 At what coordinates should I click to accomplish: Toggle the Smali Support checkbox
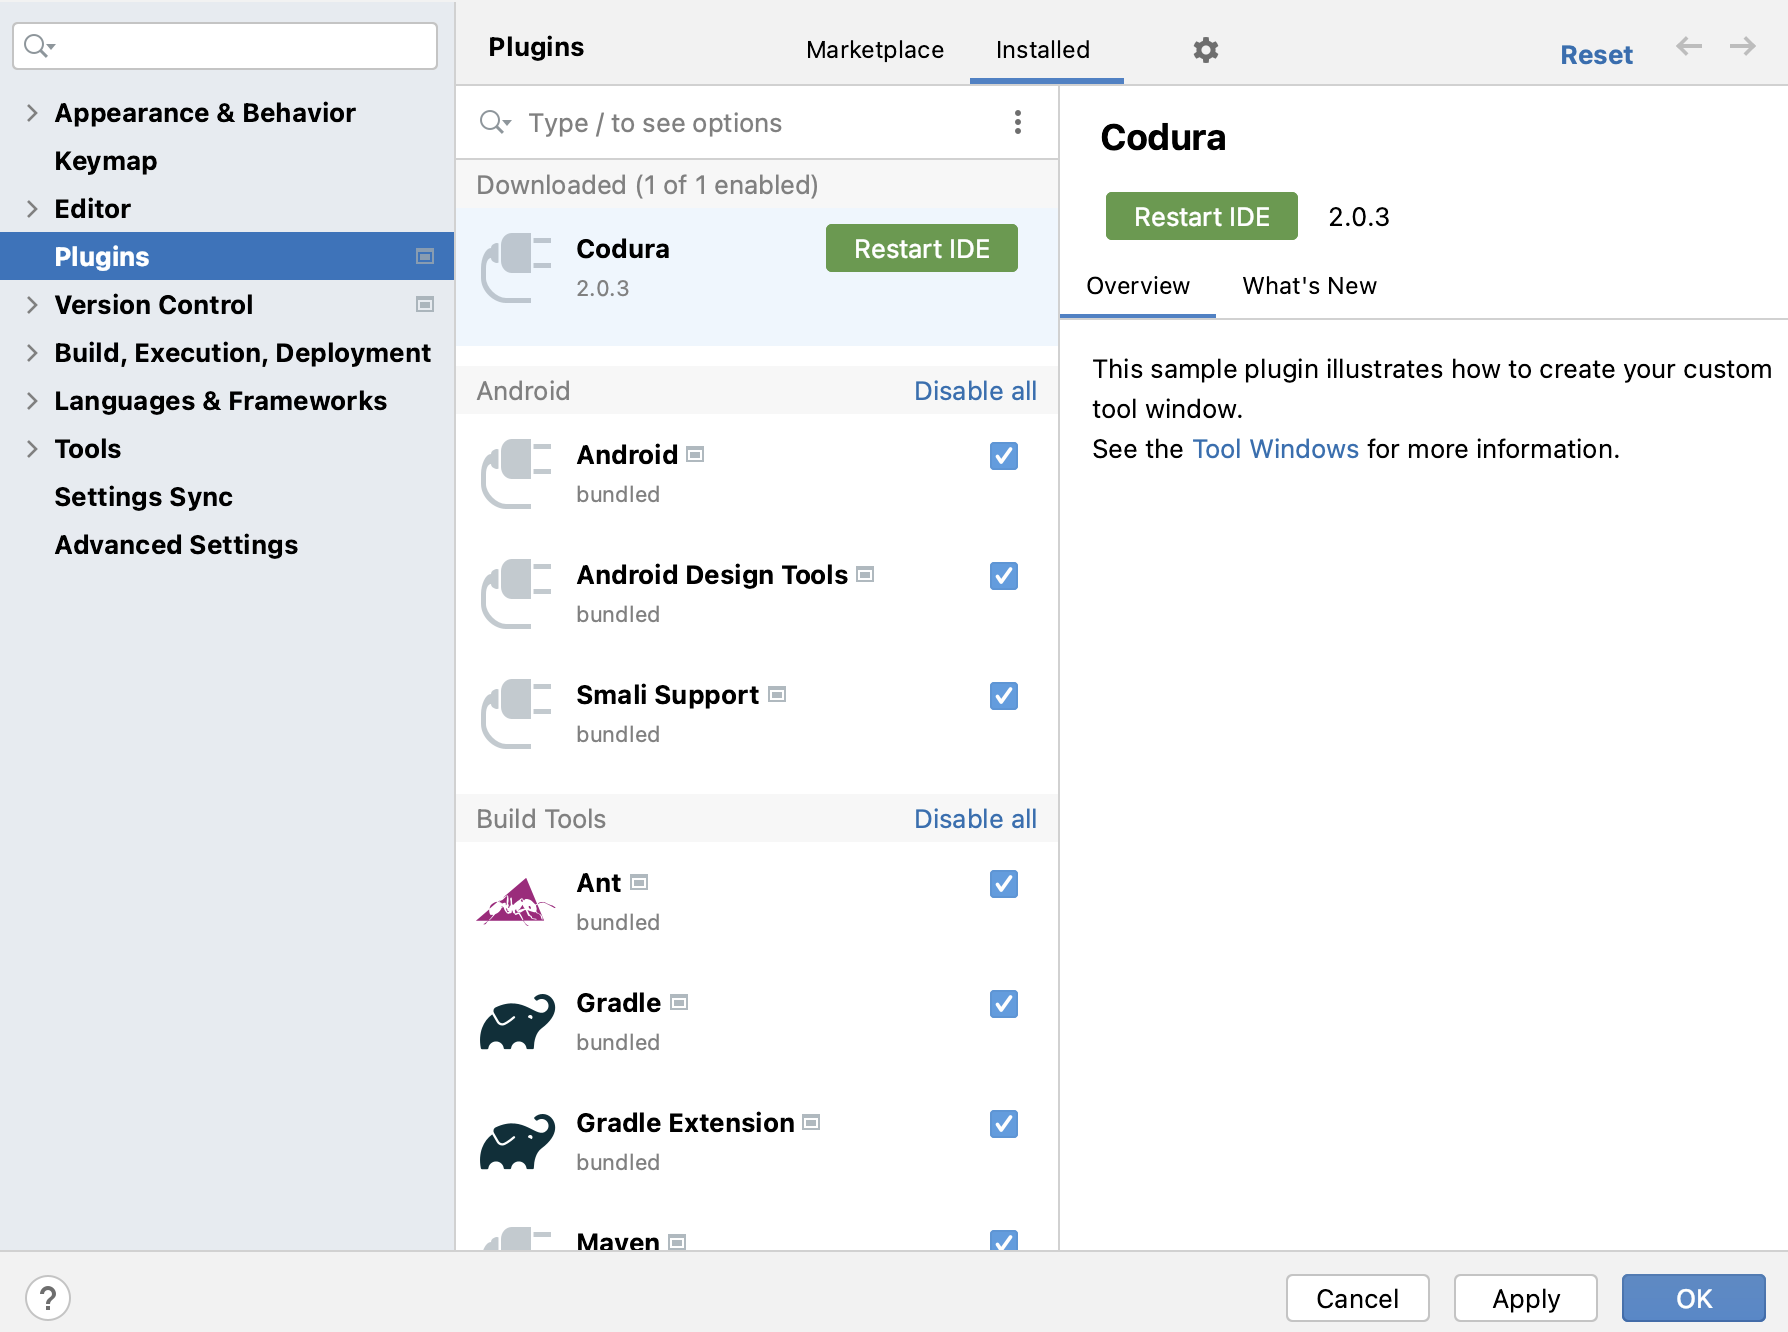click(x=1004, y=696)
